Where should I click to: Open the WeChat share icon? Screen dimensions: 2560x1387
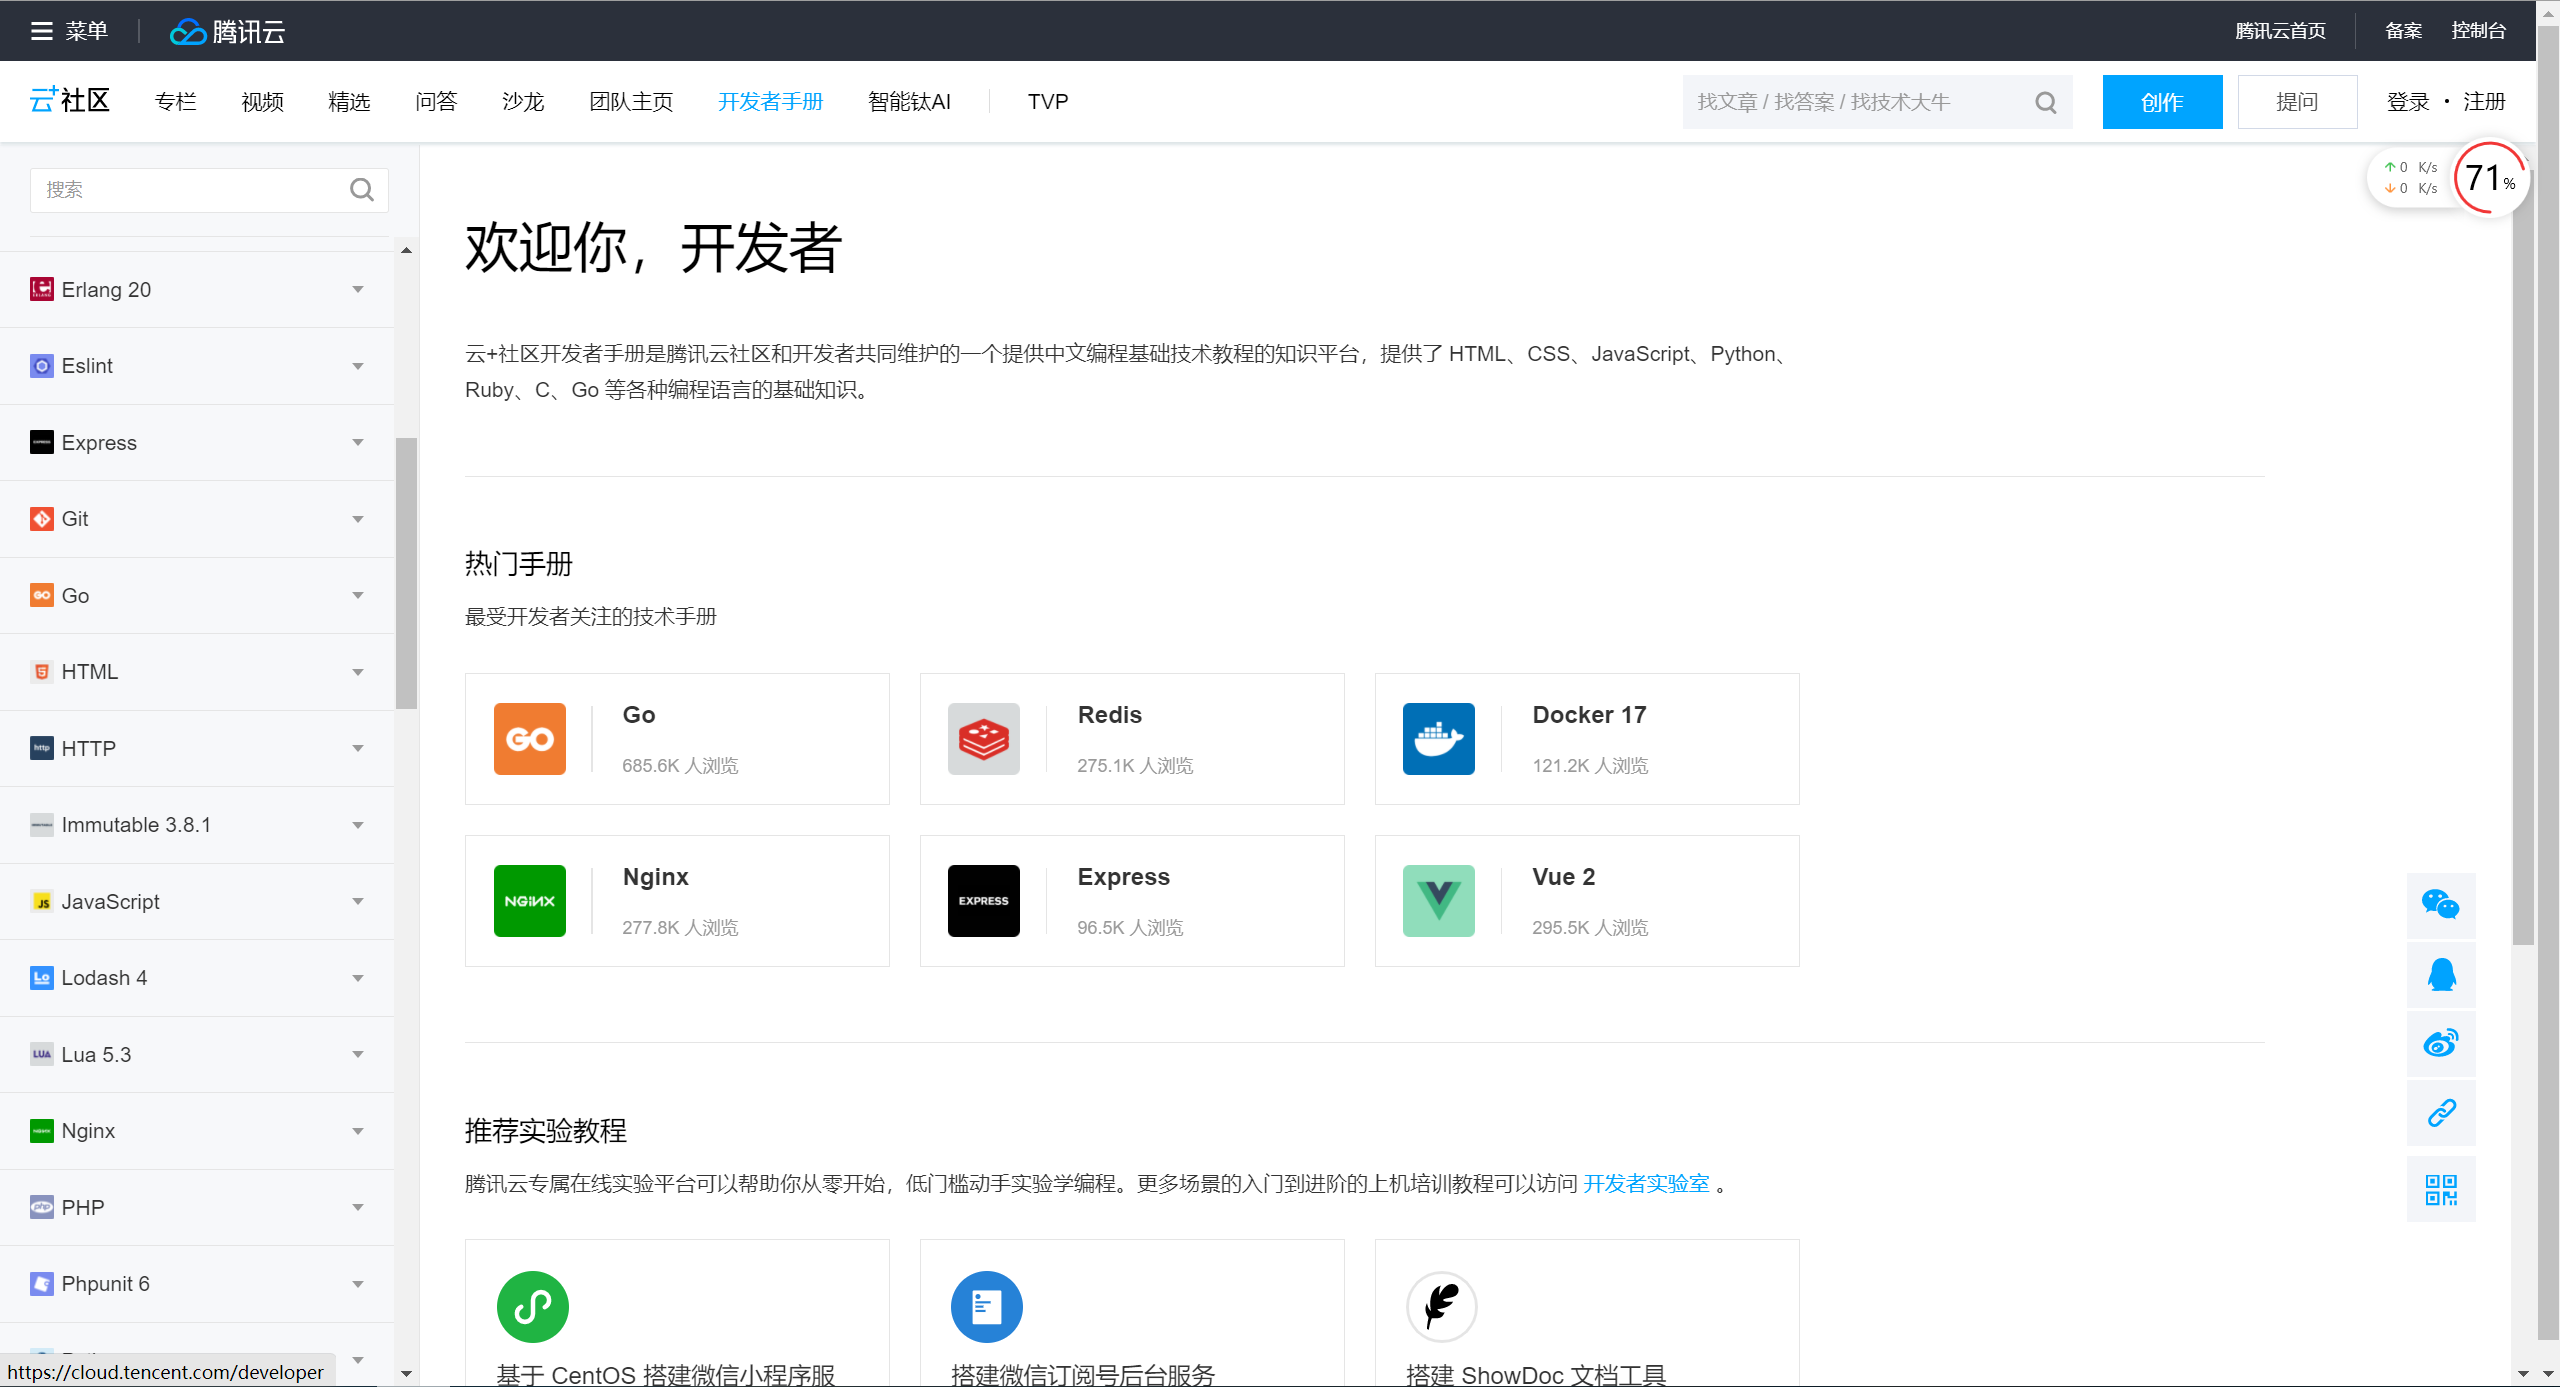[x=2442, y=905]
